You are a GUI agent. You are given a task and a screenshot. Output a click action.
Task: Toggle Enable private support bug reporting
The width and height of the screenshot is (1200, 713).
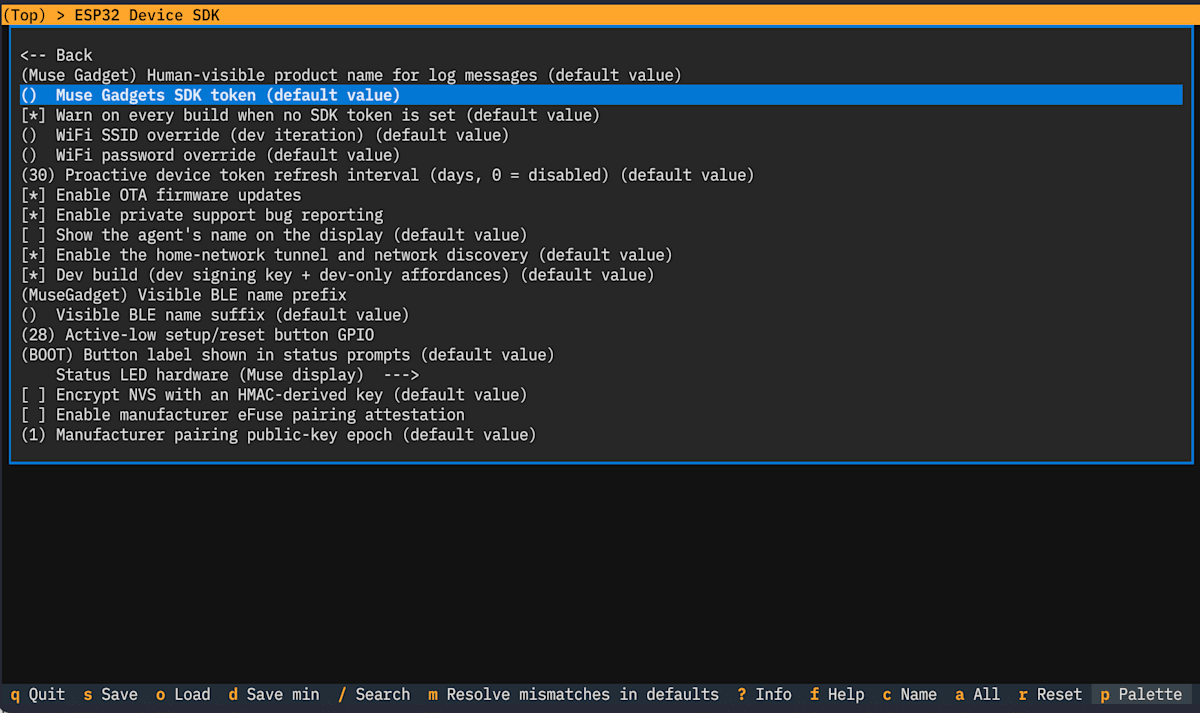coord(202,215)
